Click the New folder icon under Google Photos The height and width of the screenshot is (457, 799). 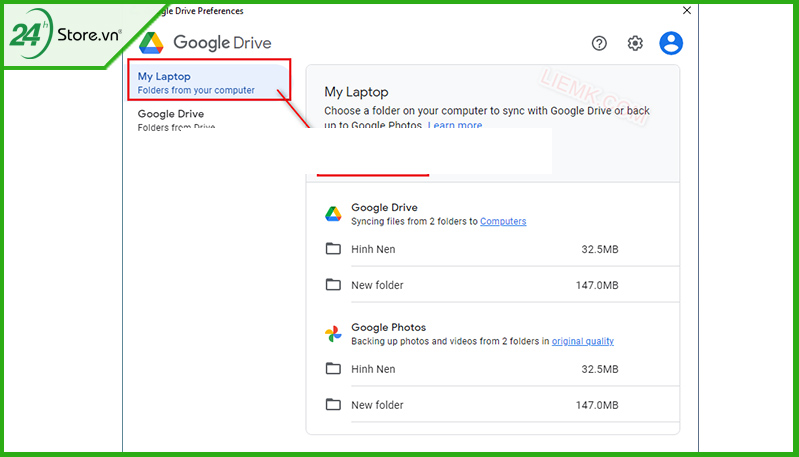(333, 405)
